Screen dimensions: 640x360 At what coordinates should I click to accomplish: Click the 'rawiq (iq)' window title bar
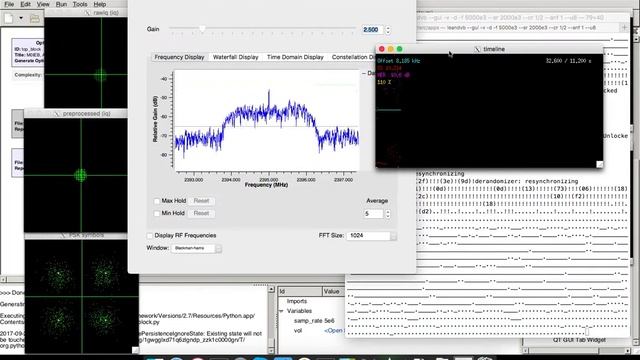point(86,13)
